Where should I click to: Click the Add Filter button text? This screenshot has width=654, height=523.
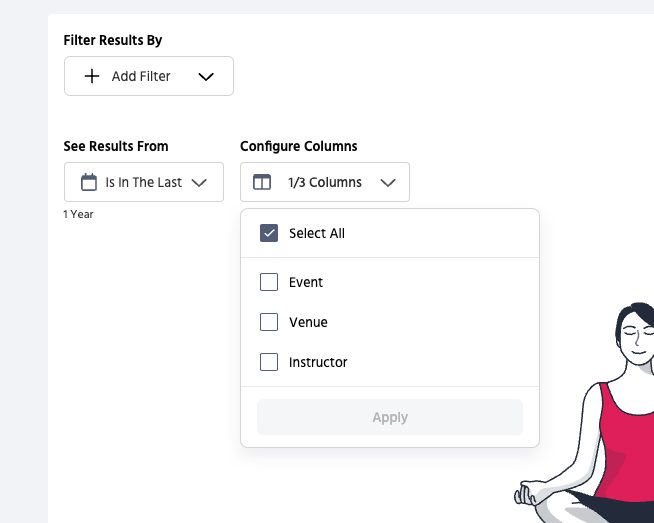(141, 76)
